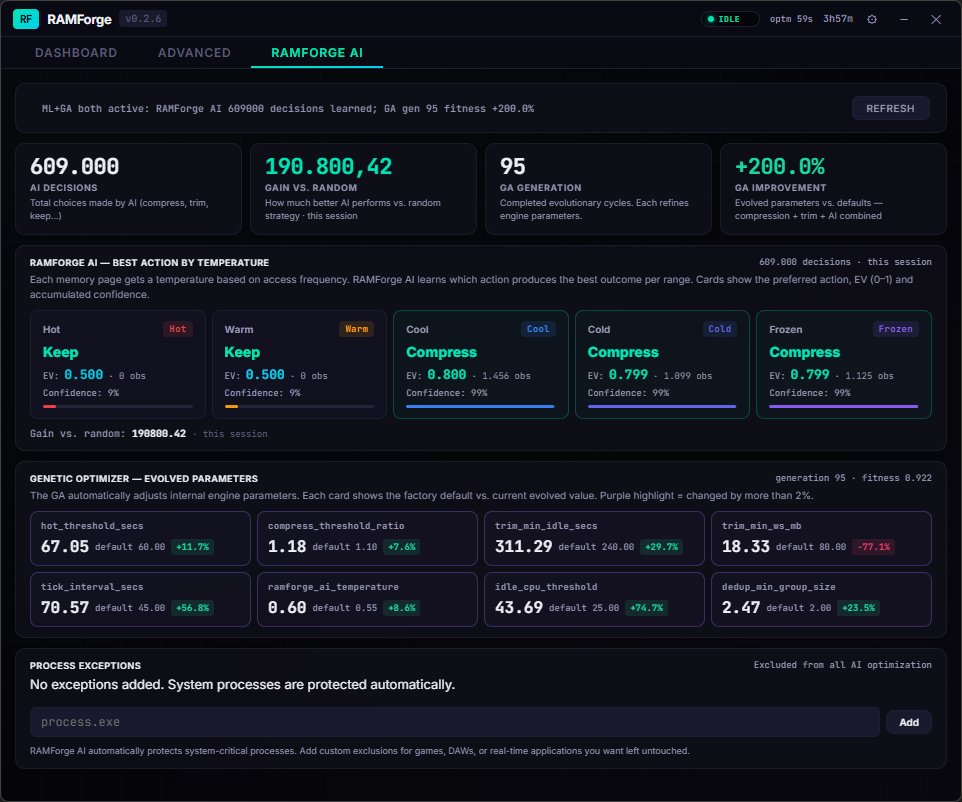Click the +74.7% change badge

tap(647, 608)
